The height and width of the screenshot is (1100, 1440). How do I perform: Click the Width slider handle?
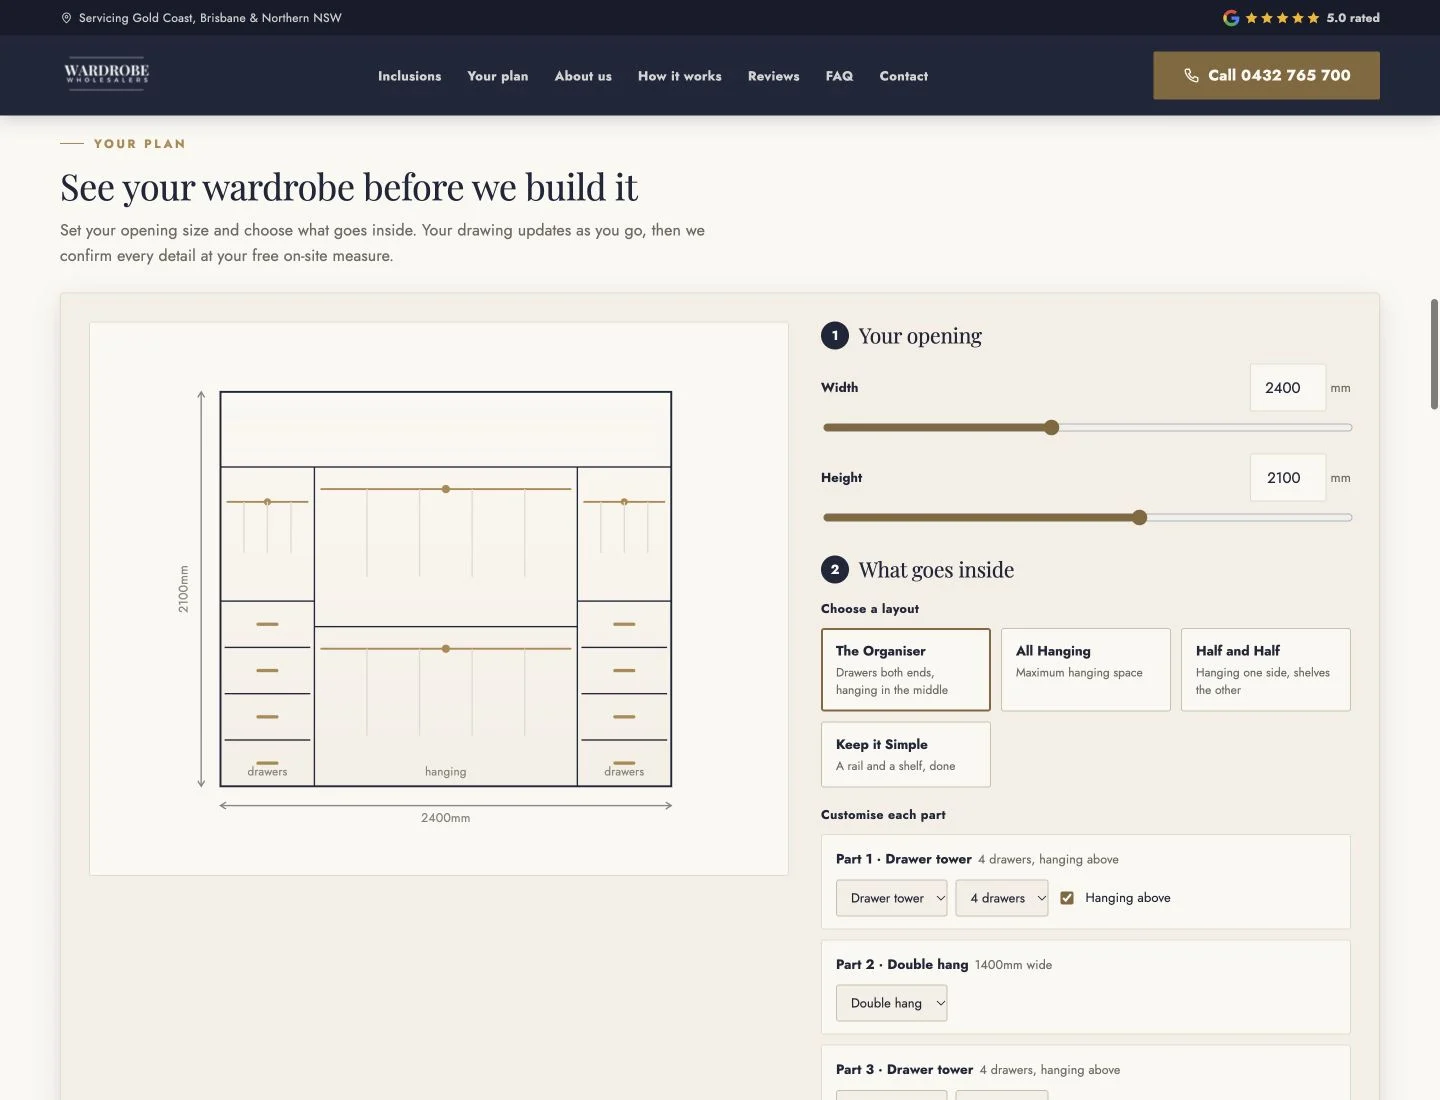coord(1051,428)
